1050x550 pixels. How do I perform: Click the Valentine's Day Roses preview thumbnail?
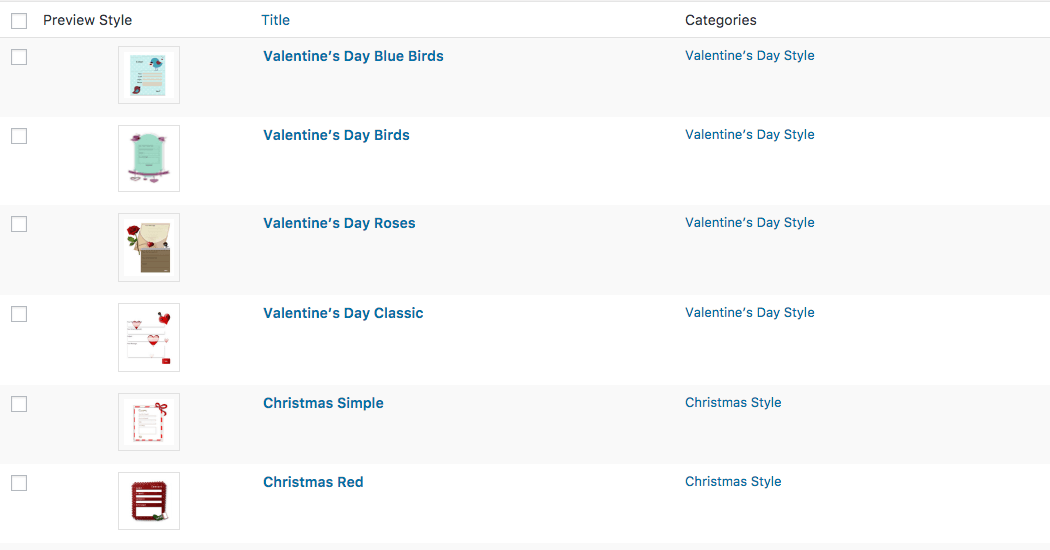click(148, 247)
